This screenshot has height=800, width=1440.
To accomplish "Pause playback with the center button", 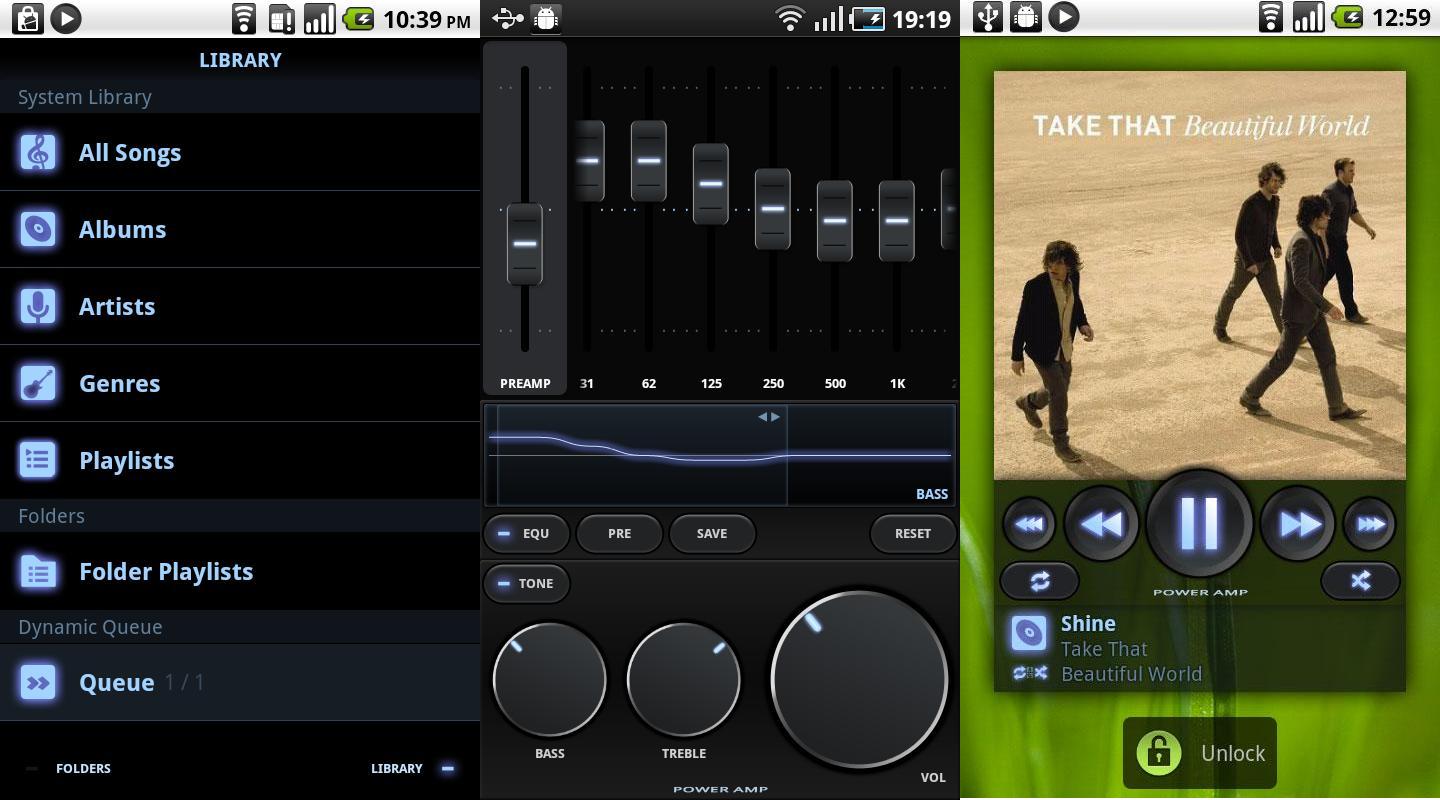I will [x=1199, y=523].
